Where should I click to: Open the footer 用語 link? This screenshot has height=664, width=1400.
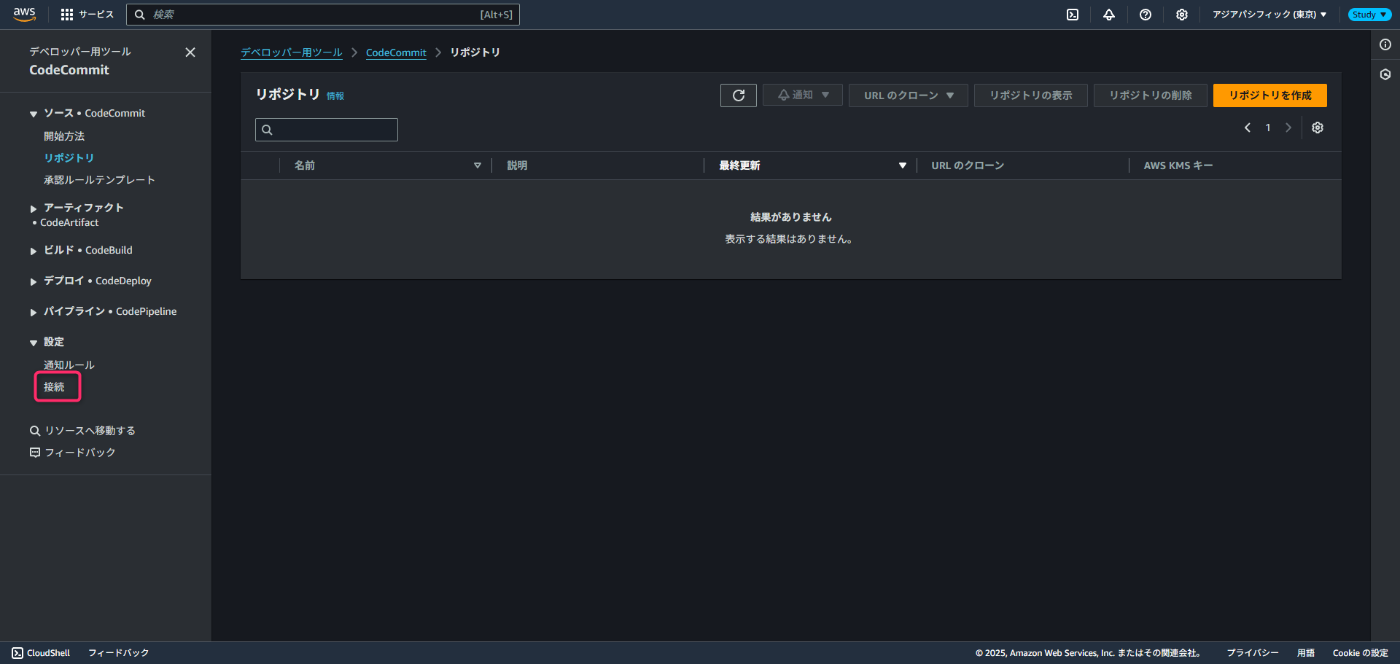pyautogui.click(x=1306, y=653)
